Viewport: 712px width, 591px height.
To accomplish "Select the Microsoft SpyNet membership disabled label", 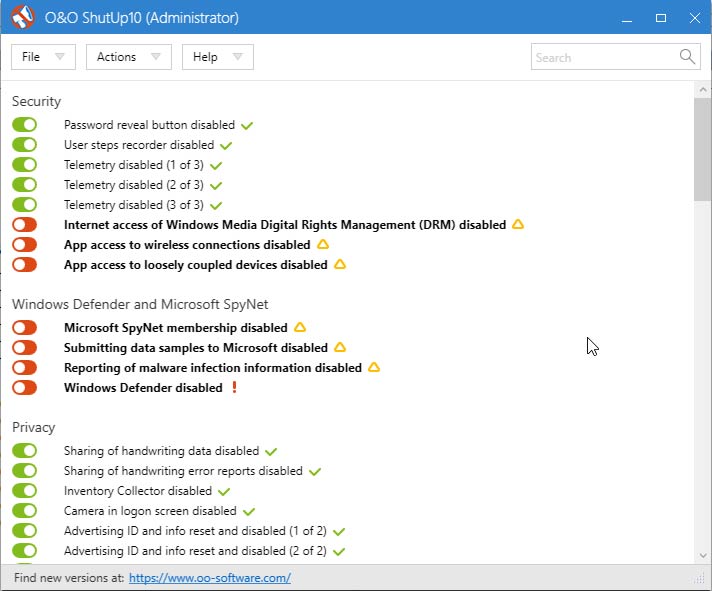I will pos(176,328).
